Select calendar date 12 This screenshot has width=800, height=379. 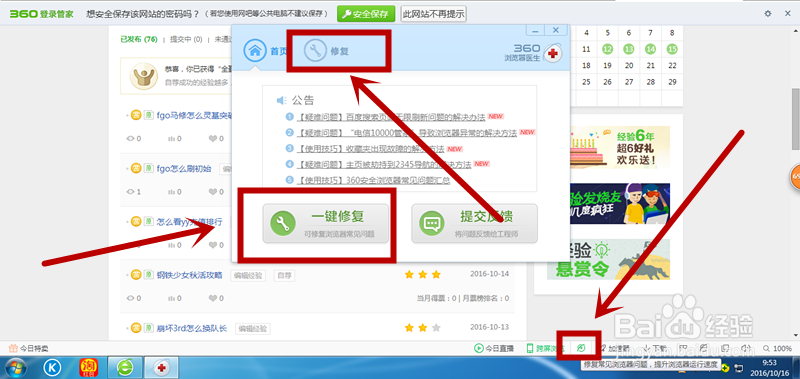point(607,49)
